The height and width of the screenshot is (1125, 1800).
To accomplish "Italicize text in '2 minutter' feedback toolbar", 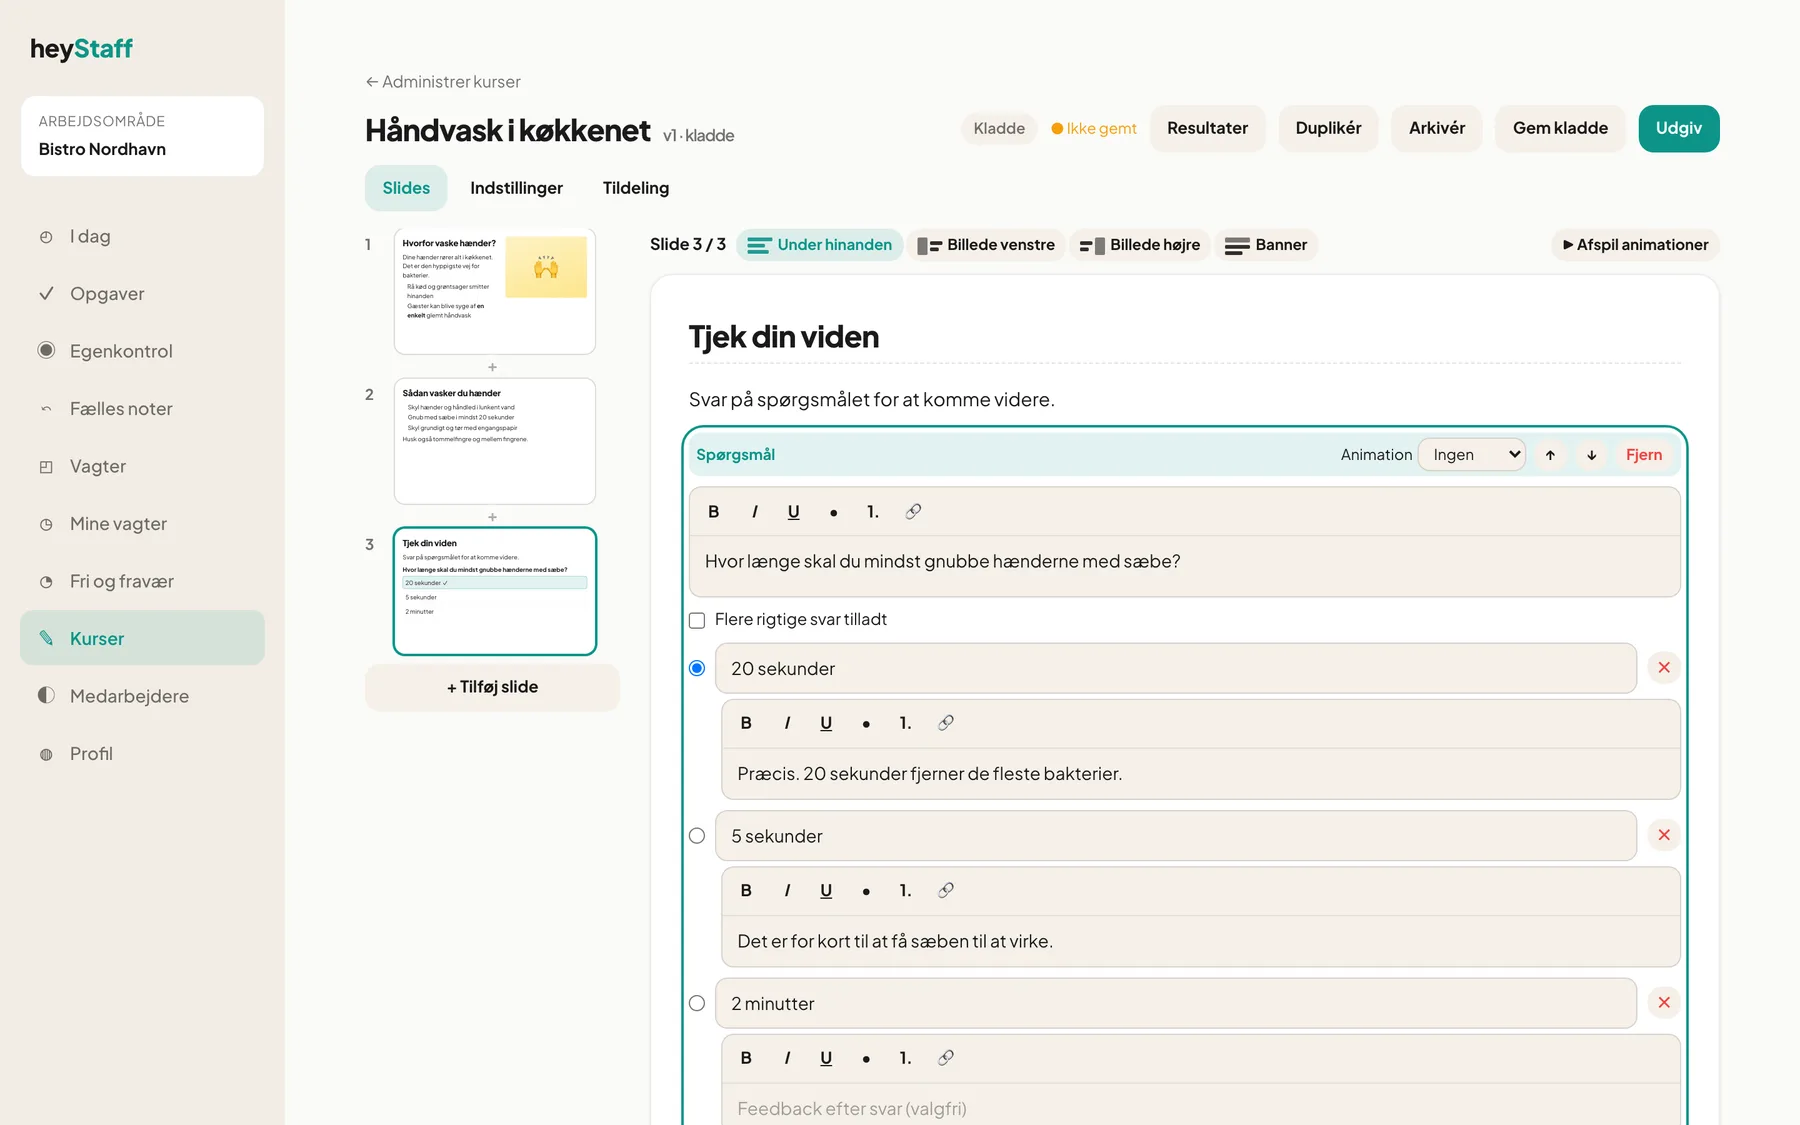I will [x=787, y=1058].
